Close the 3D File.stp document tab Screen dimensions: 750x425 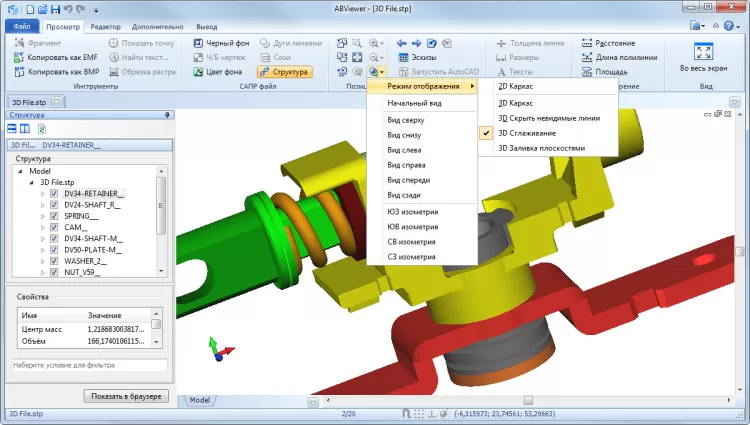click(56, 102)
